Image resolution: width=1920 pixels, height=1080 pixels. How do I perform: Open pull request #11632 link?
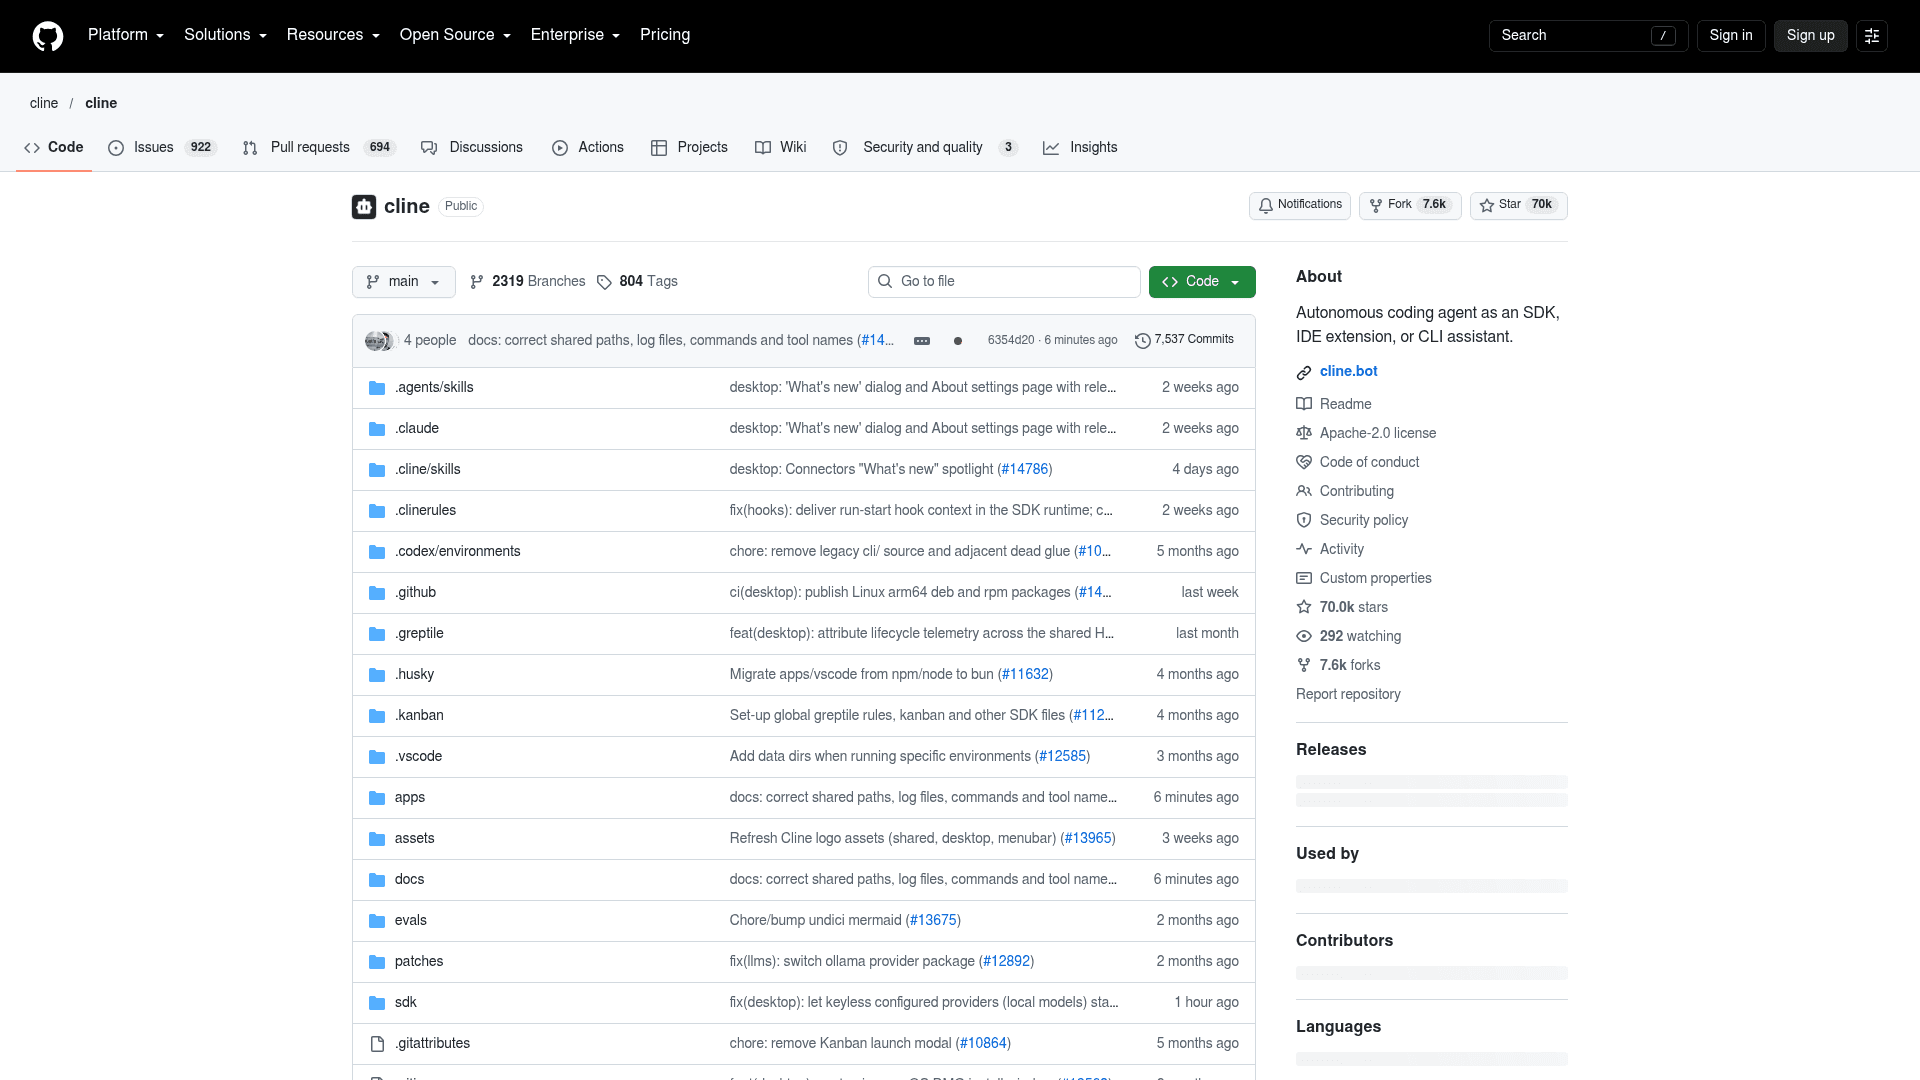coord(1025,675)
